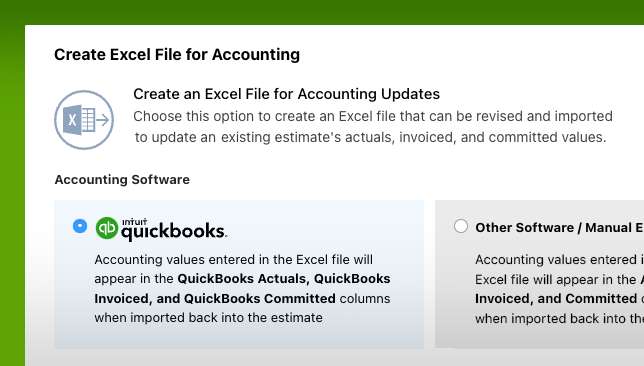This screenshot has width=644, height=366.
Task: Select the QuickBooks radio button
Action: pos(80,226)
